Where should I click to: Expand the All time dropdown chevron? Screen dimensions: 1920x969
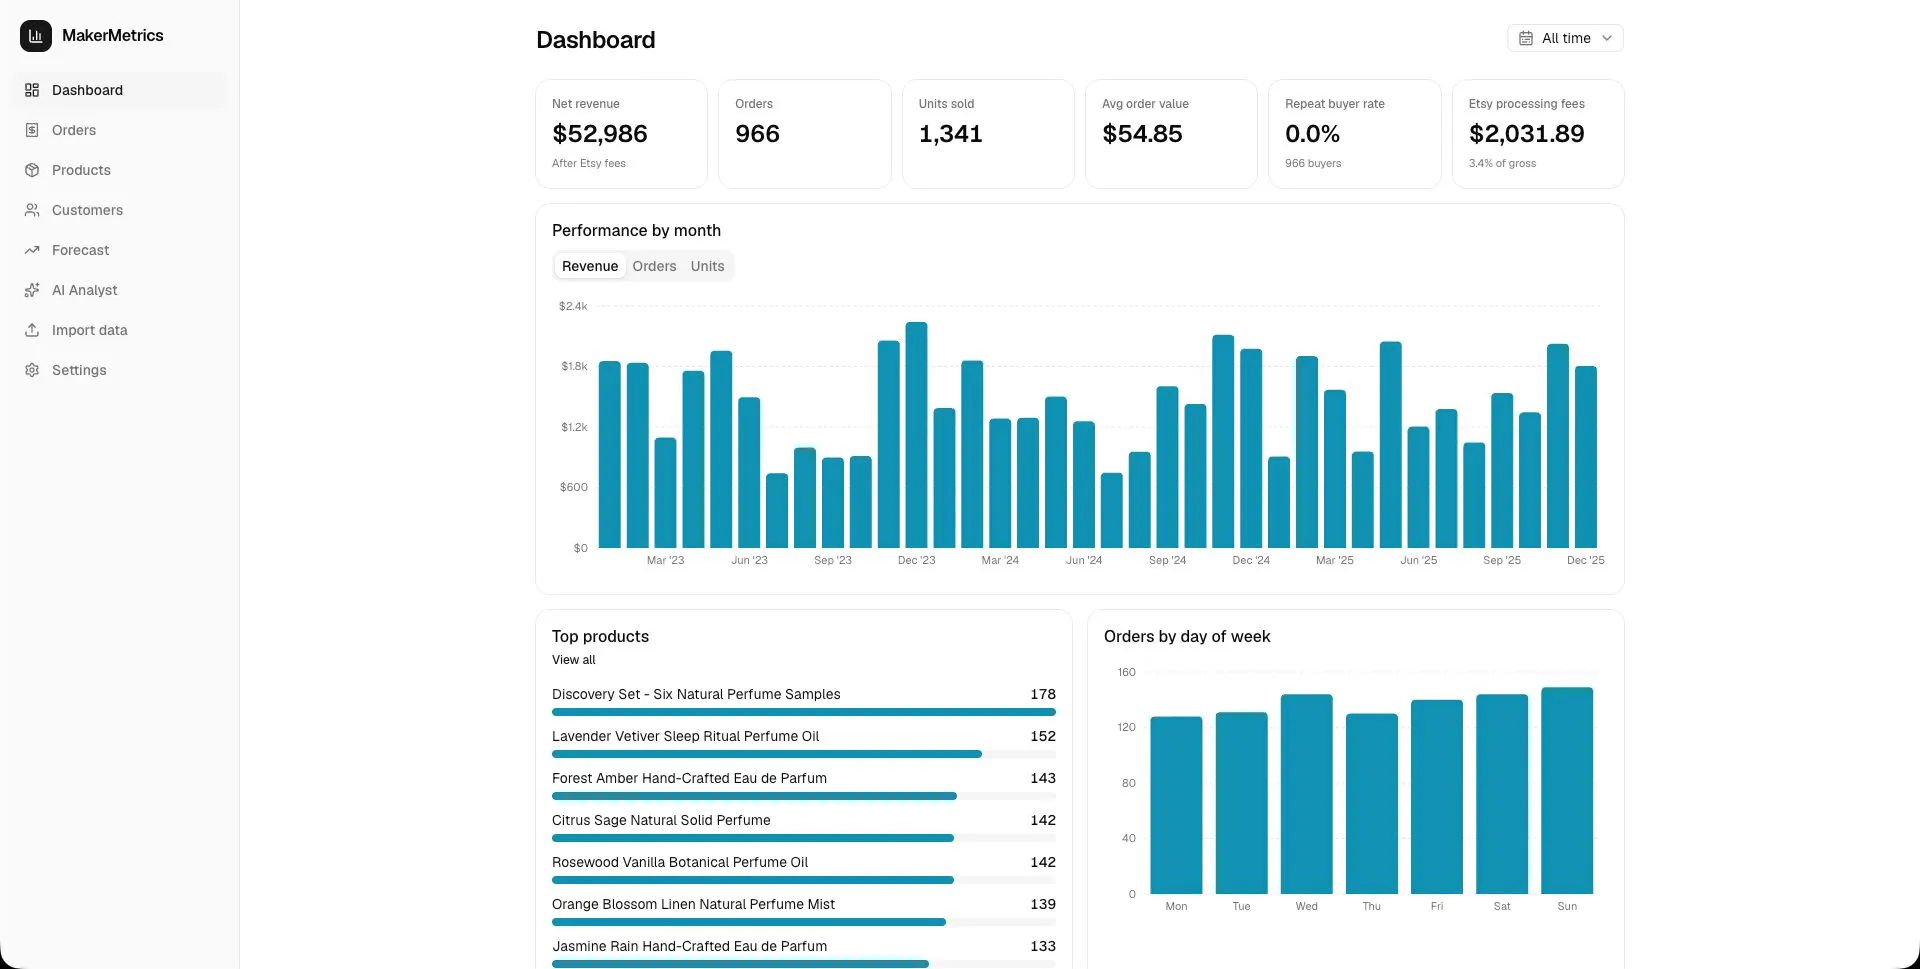[x=1607, y=38]
